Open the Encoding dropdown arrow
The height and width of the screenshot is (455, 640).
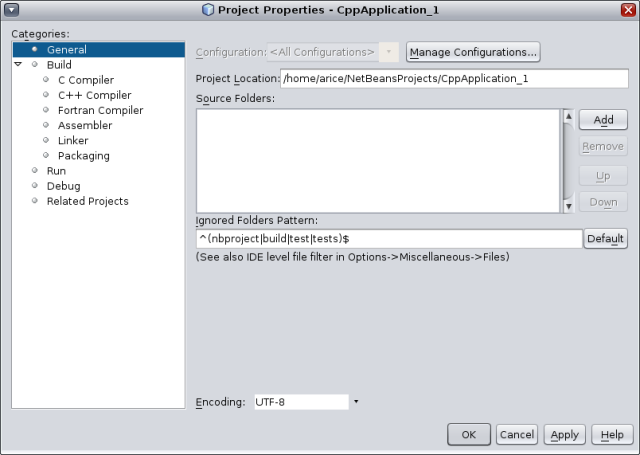(356, 402)
